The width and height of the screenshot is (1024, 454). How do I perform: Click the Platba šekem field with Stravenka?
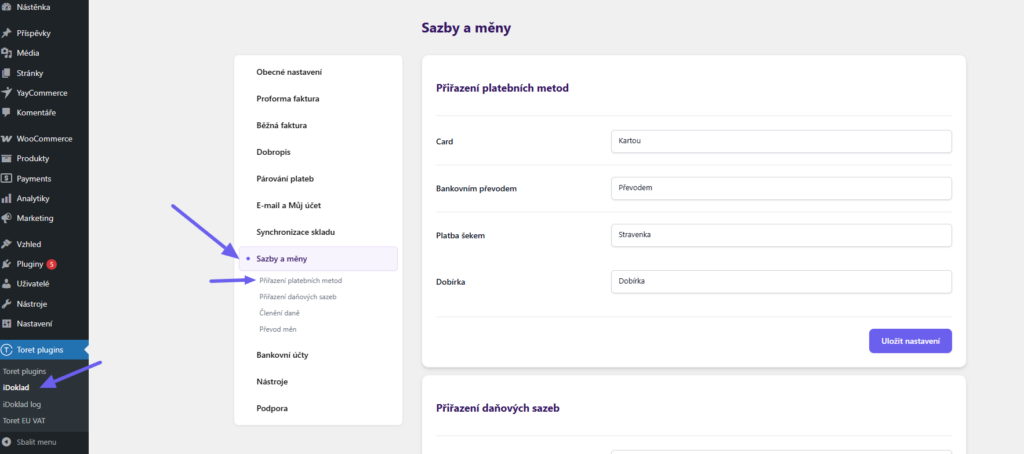[781, 235]
